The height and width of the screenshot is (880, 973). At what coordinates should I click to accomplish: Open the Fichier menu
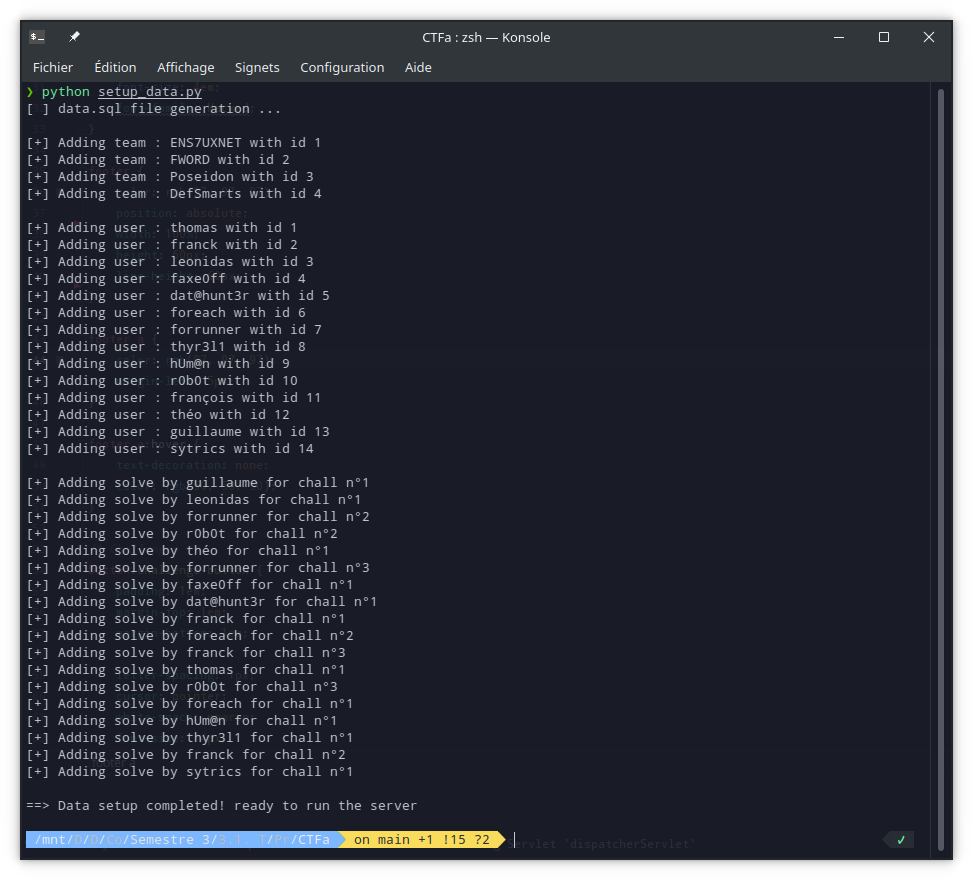[53, 67]
